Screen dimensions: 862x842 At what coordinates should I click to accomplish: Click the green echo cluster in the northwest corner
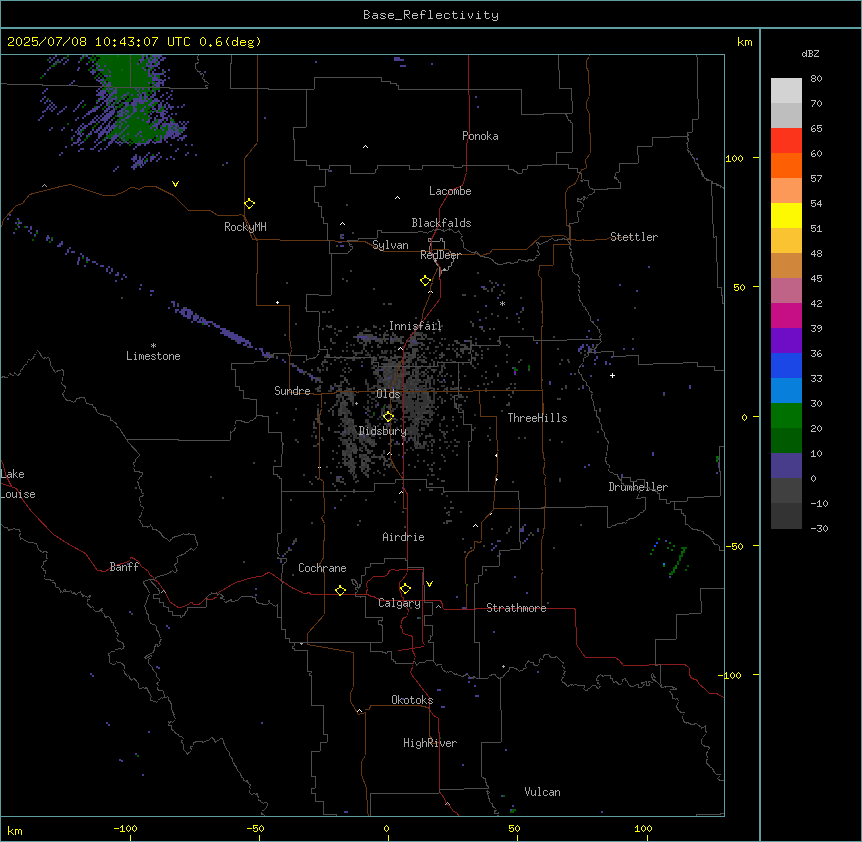129,99
